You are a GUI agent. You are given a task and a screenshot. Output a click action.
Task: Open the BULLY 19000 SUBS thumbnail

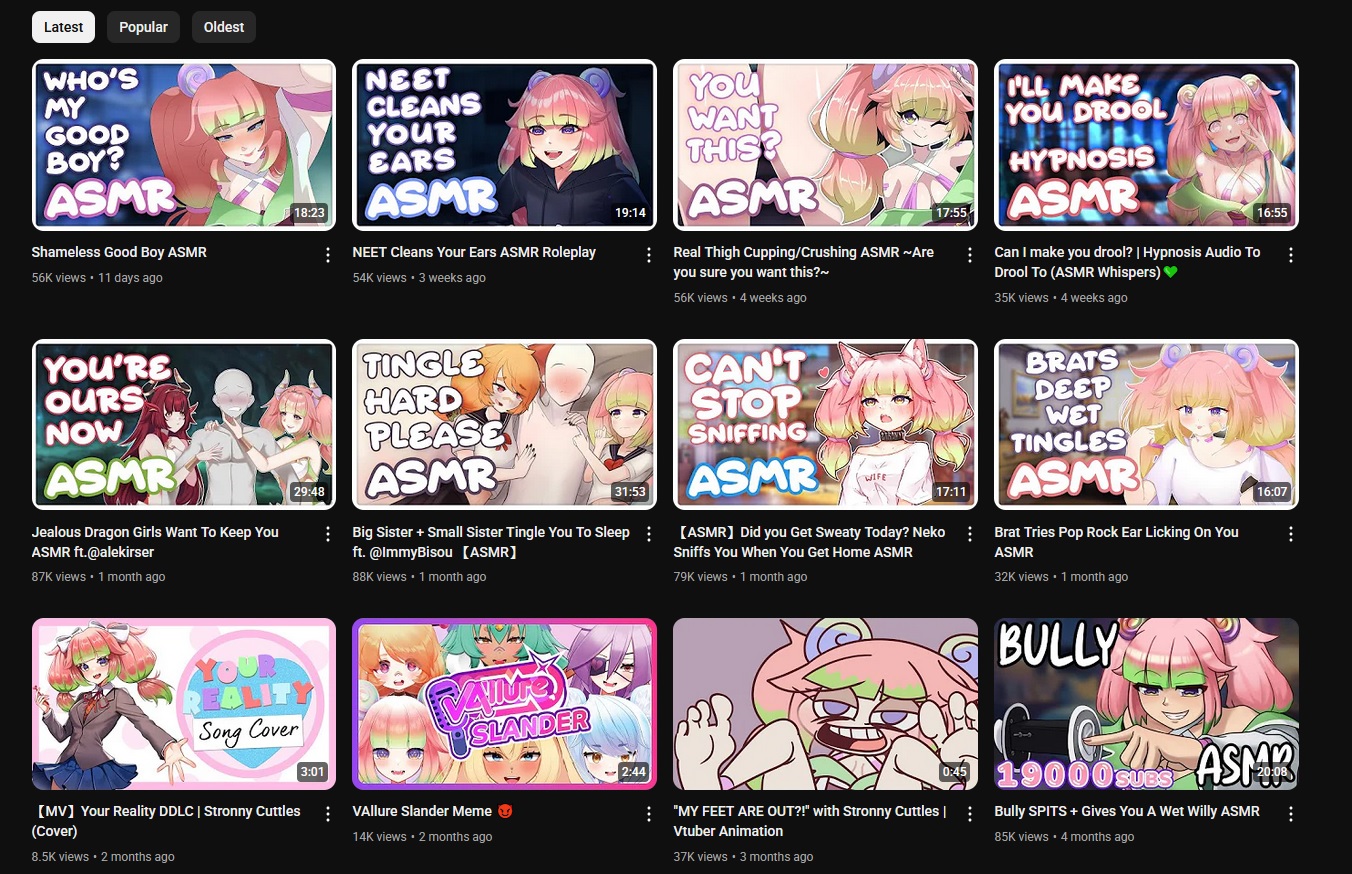1146,704
